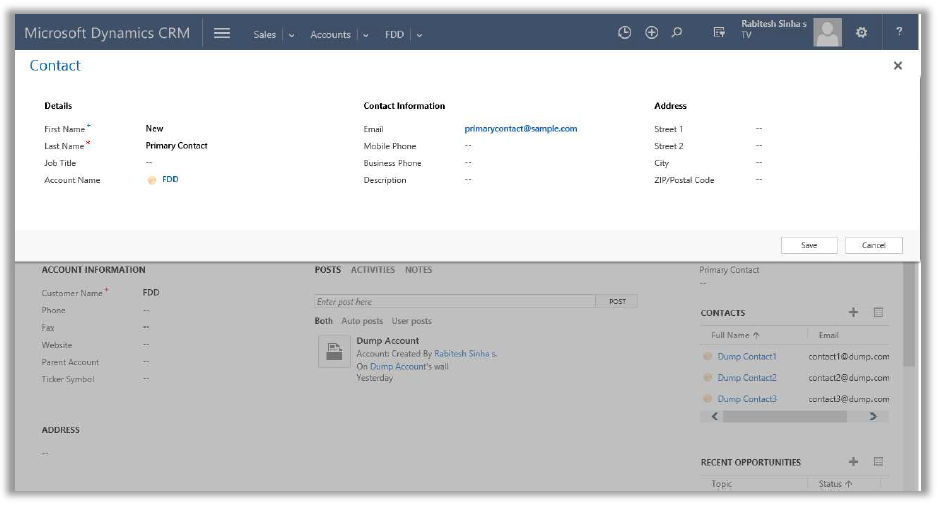This screenshot has width=950, height=514.
Task: Open the settings gear icon
Action: tap(861, 33)
